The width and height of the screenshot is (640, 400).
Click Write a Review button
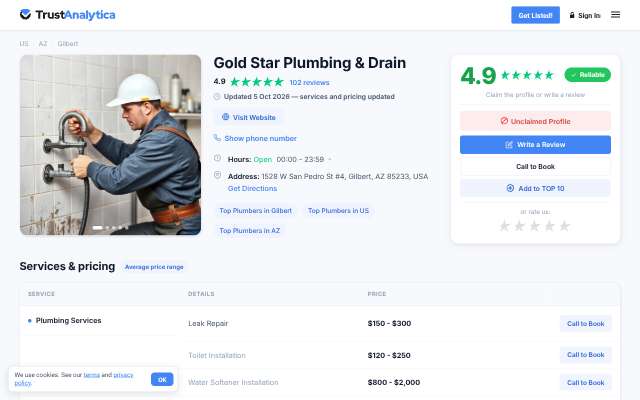pyautogui.click(x=535, y=145)
